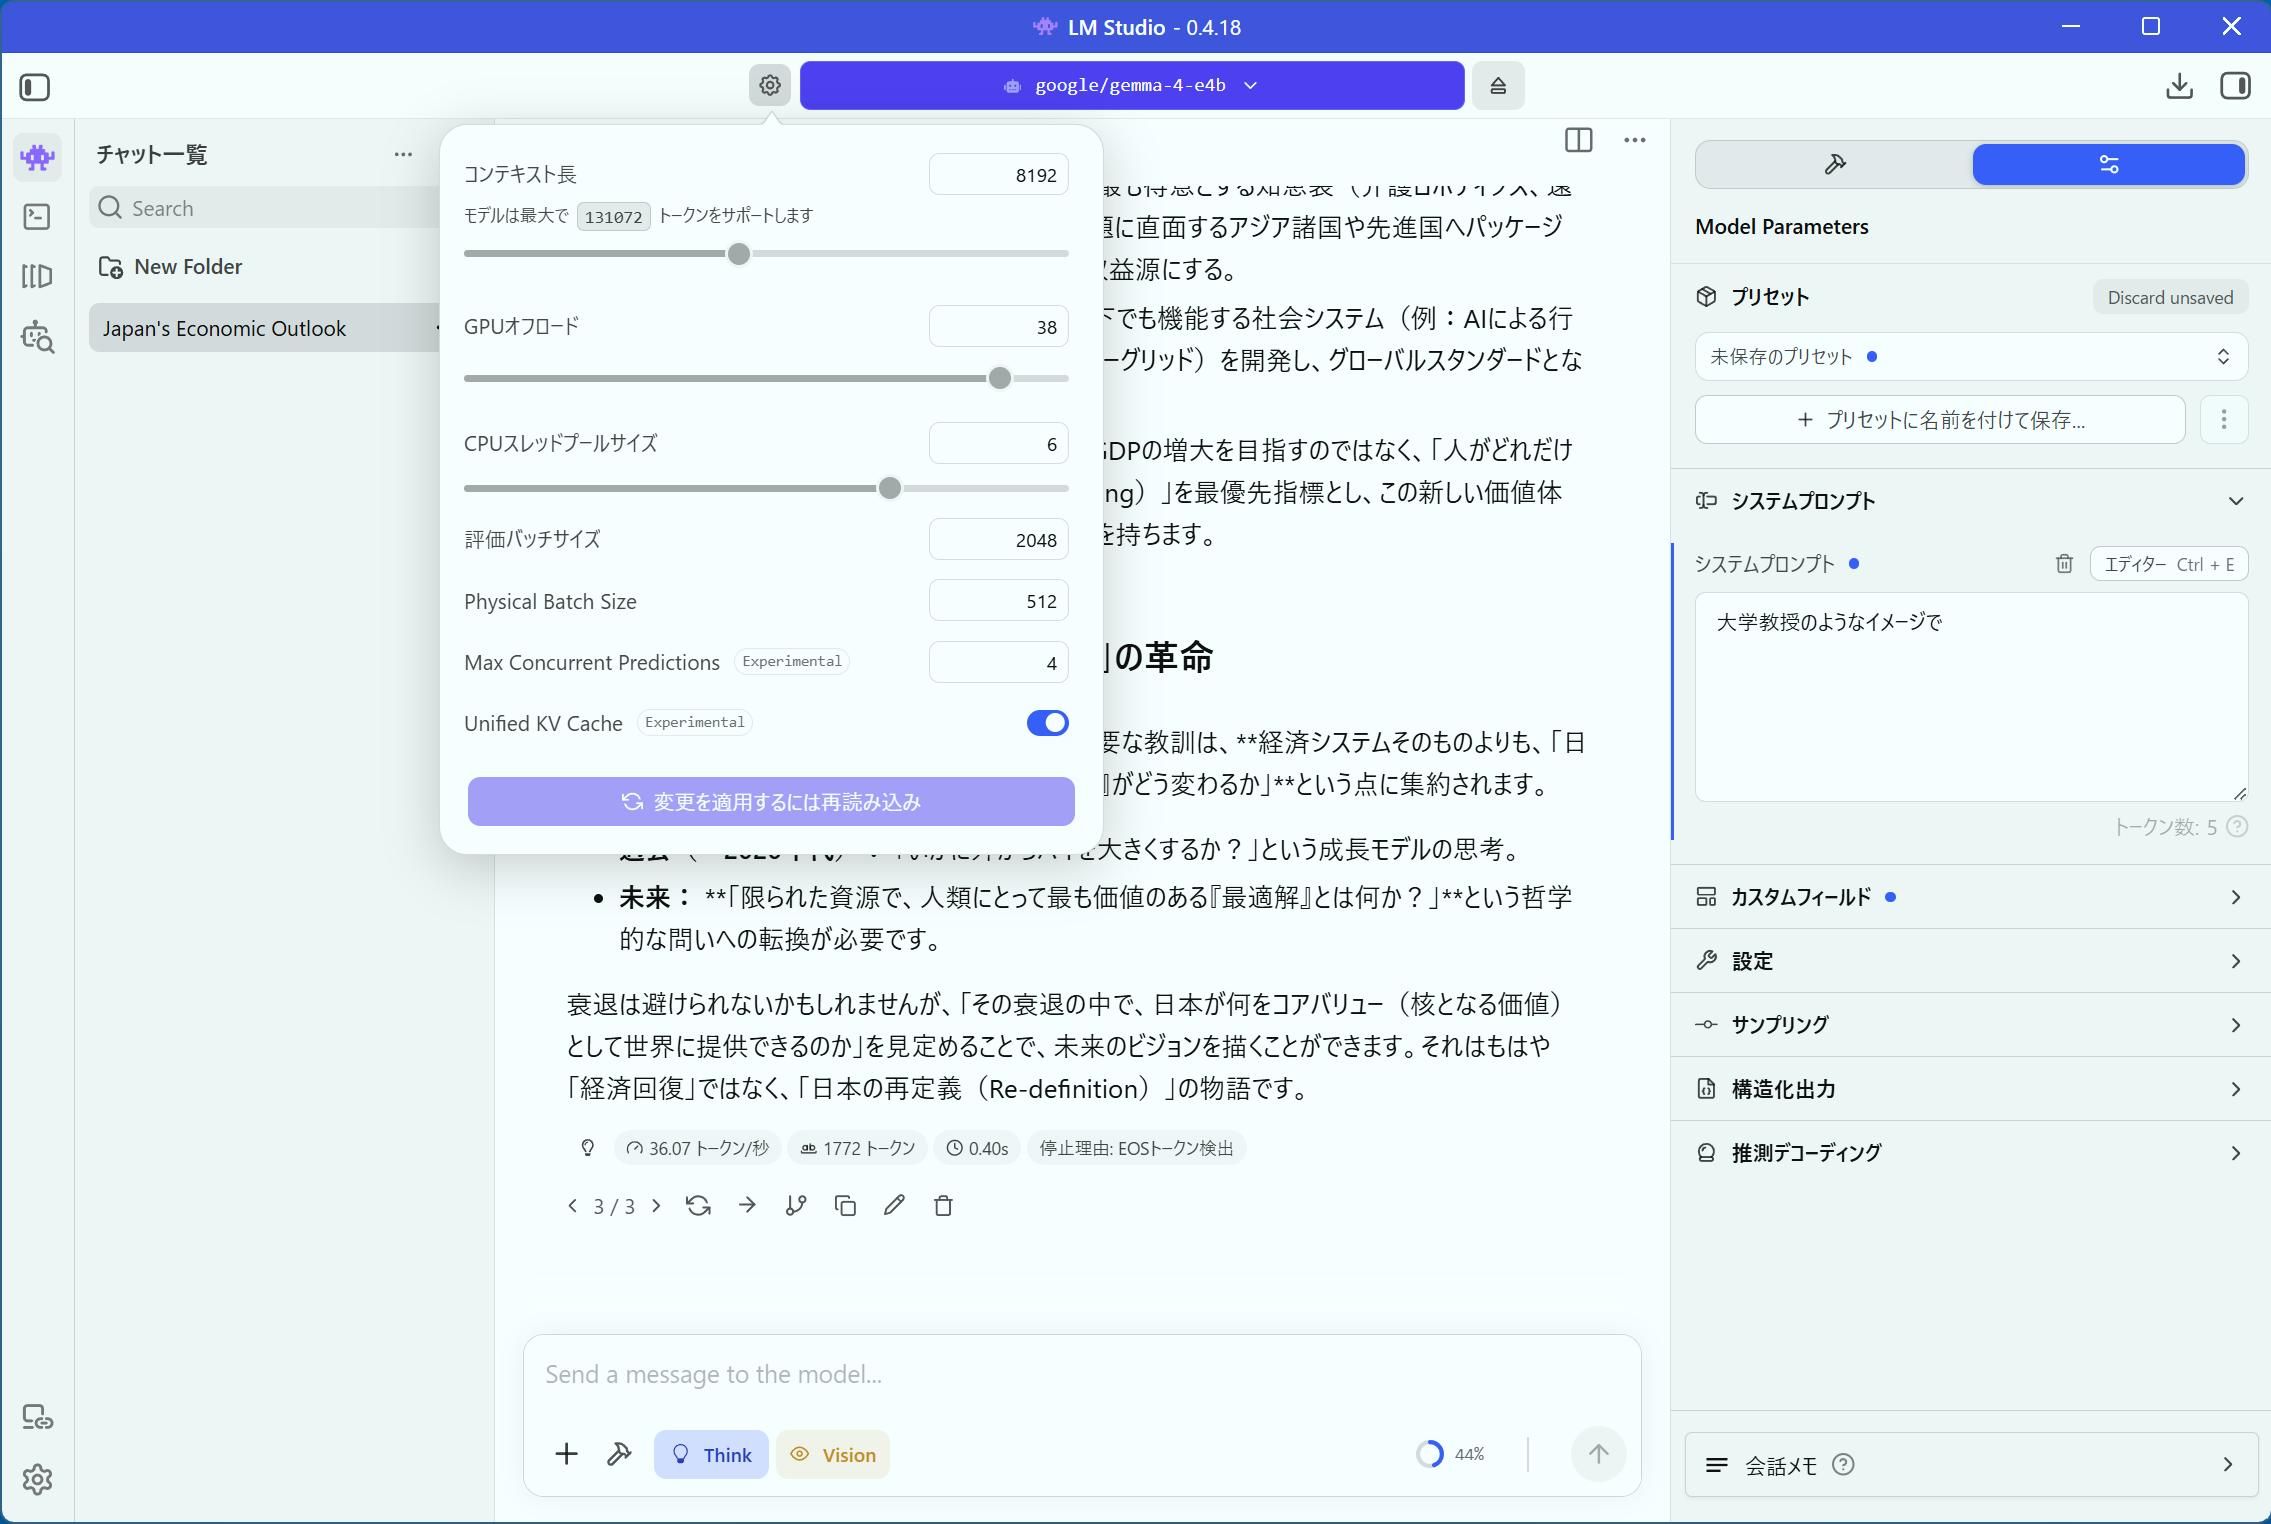Collapse the システムプロンプト section

click(x=1970, y=501)
